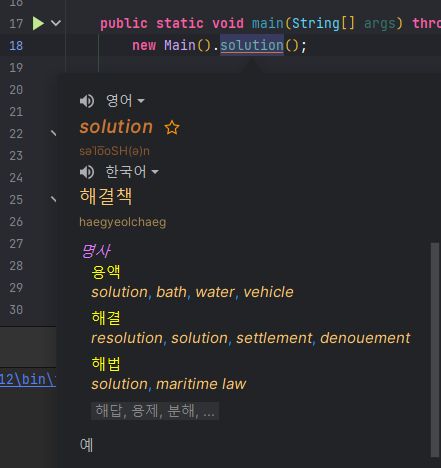Screen dimensions: 441x468
Task: Play Korean pronunciation of 해결책
Action: [x=87, y=172]
